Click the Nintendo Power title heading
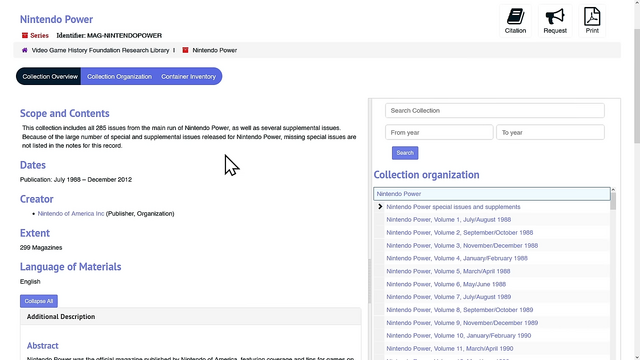640x360 pixels. point(56,19)
